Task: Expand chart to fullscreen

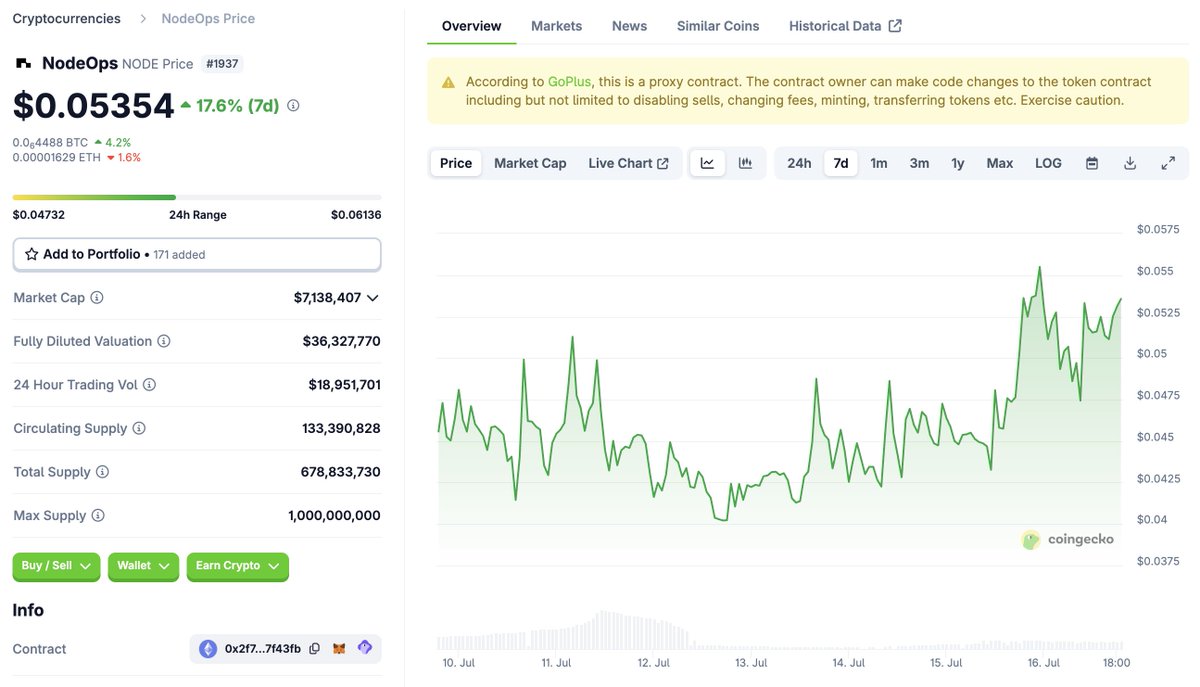Action: [1168, 163]
